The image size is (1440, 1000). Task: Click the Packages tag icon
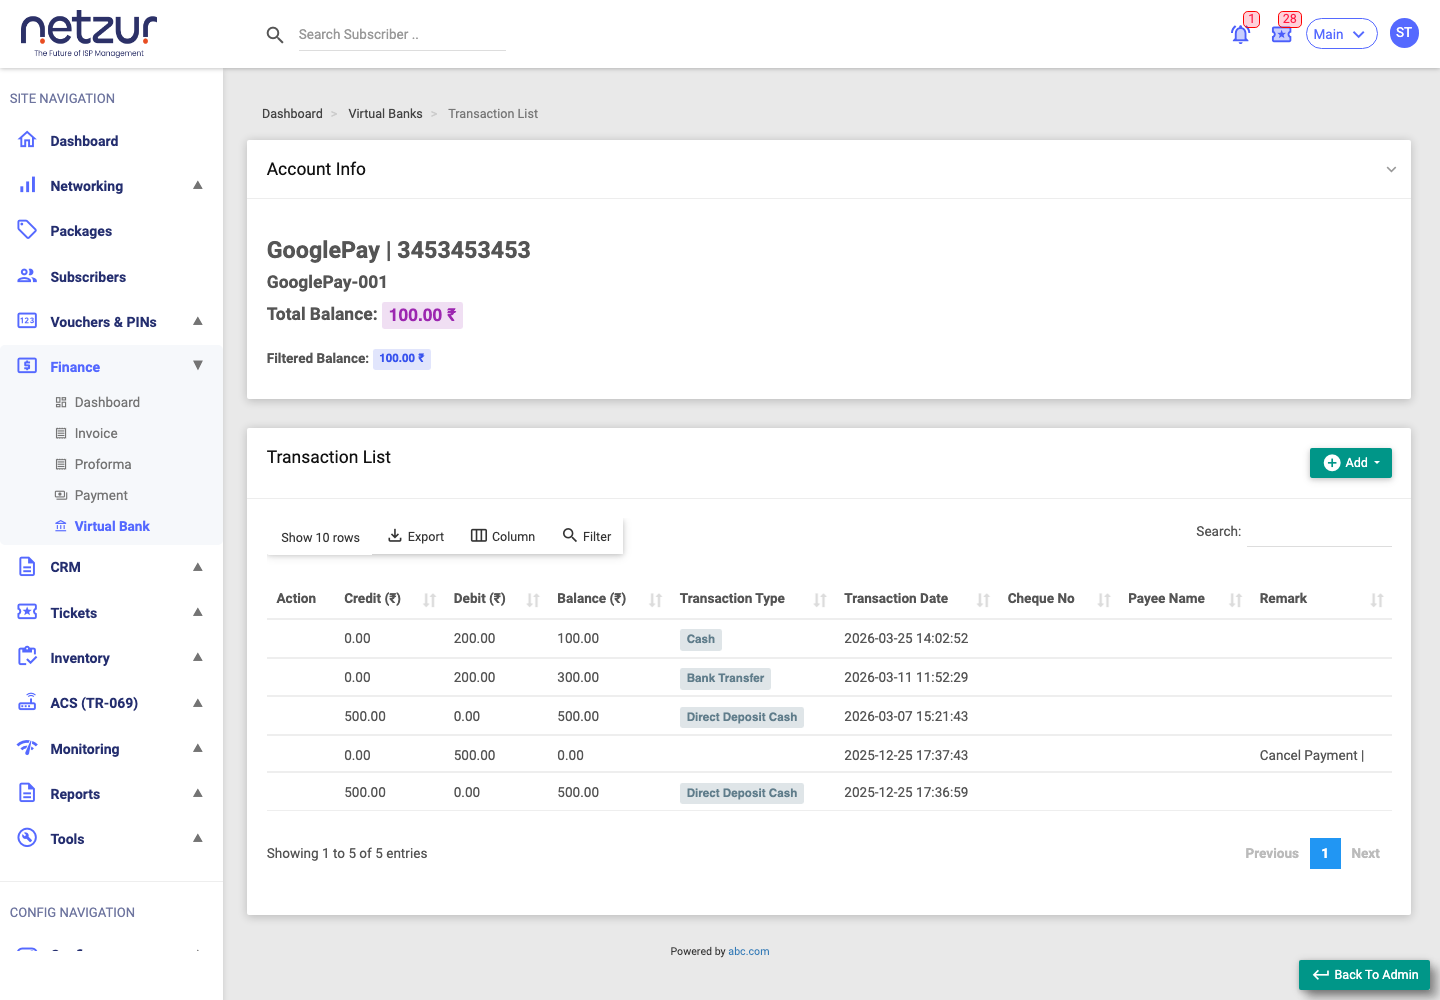[28, 230]
